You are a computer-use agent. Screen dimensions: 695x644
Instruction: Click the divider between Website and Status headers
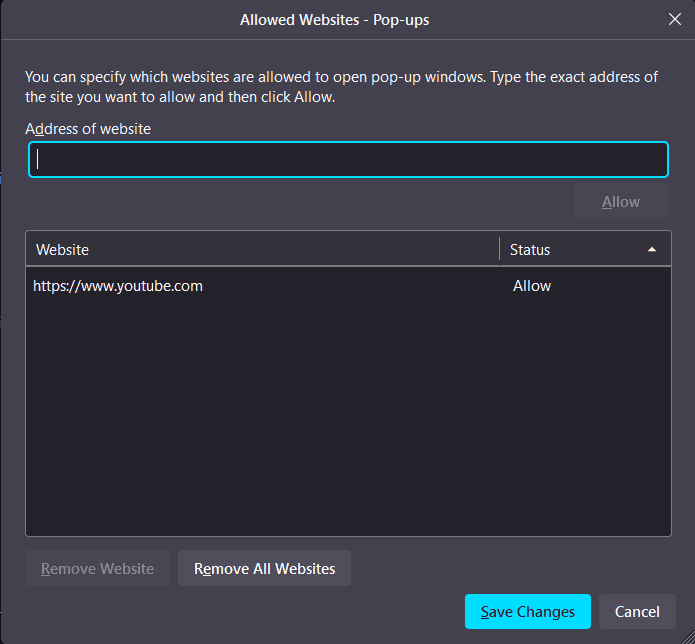499,249
